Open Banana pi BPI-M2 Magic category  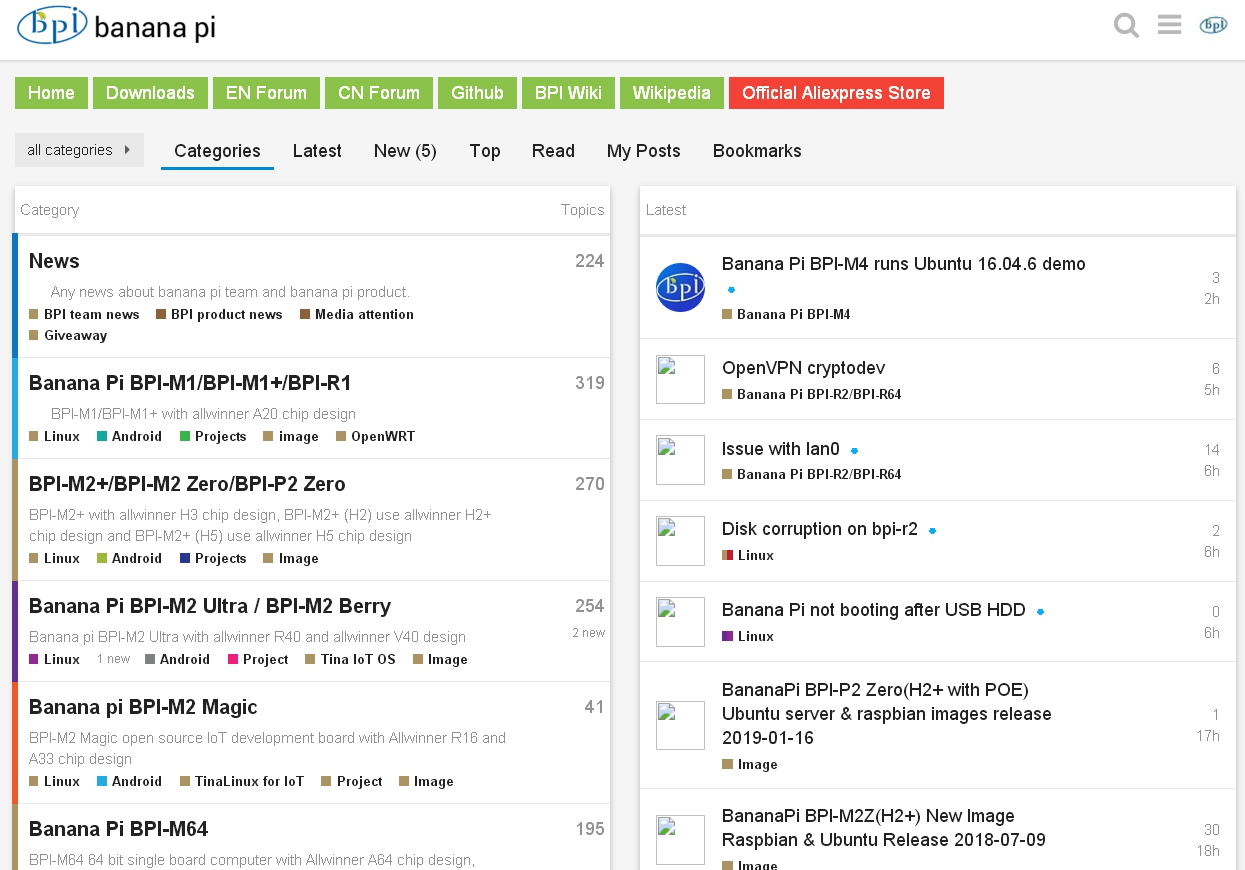[143, 707]
